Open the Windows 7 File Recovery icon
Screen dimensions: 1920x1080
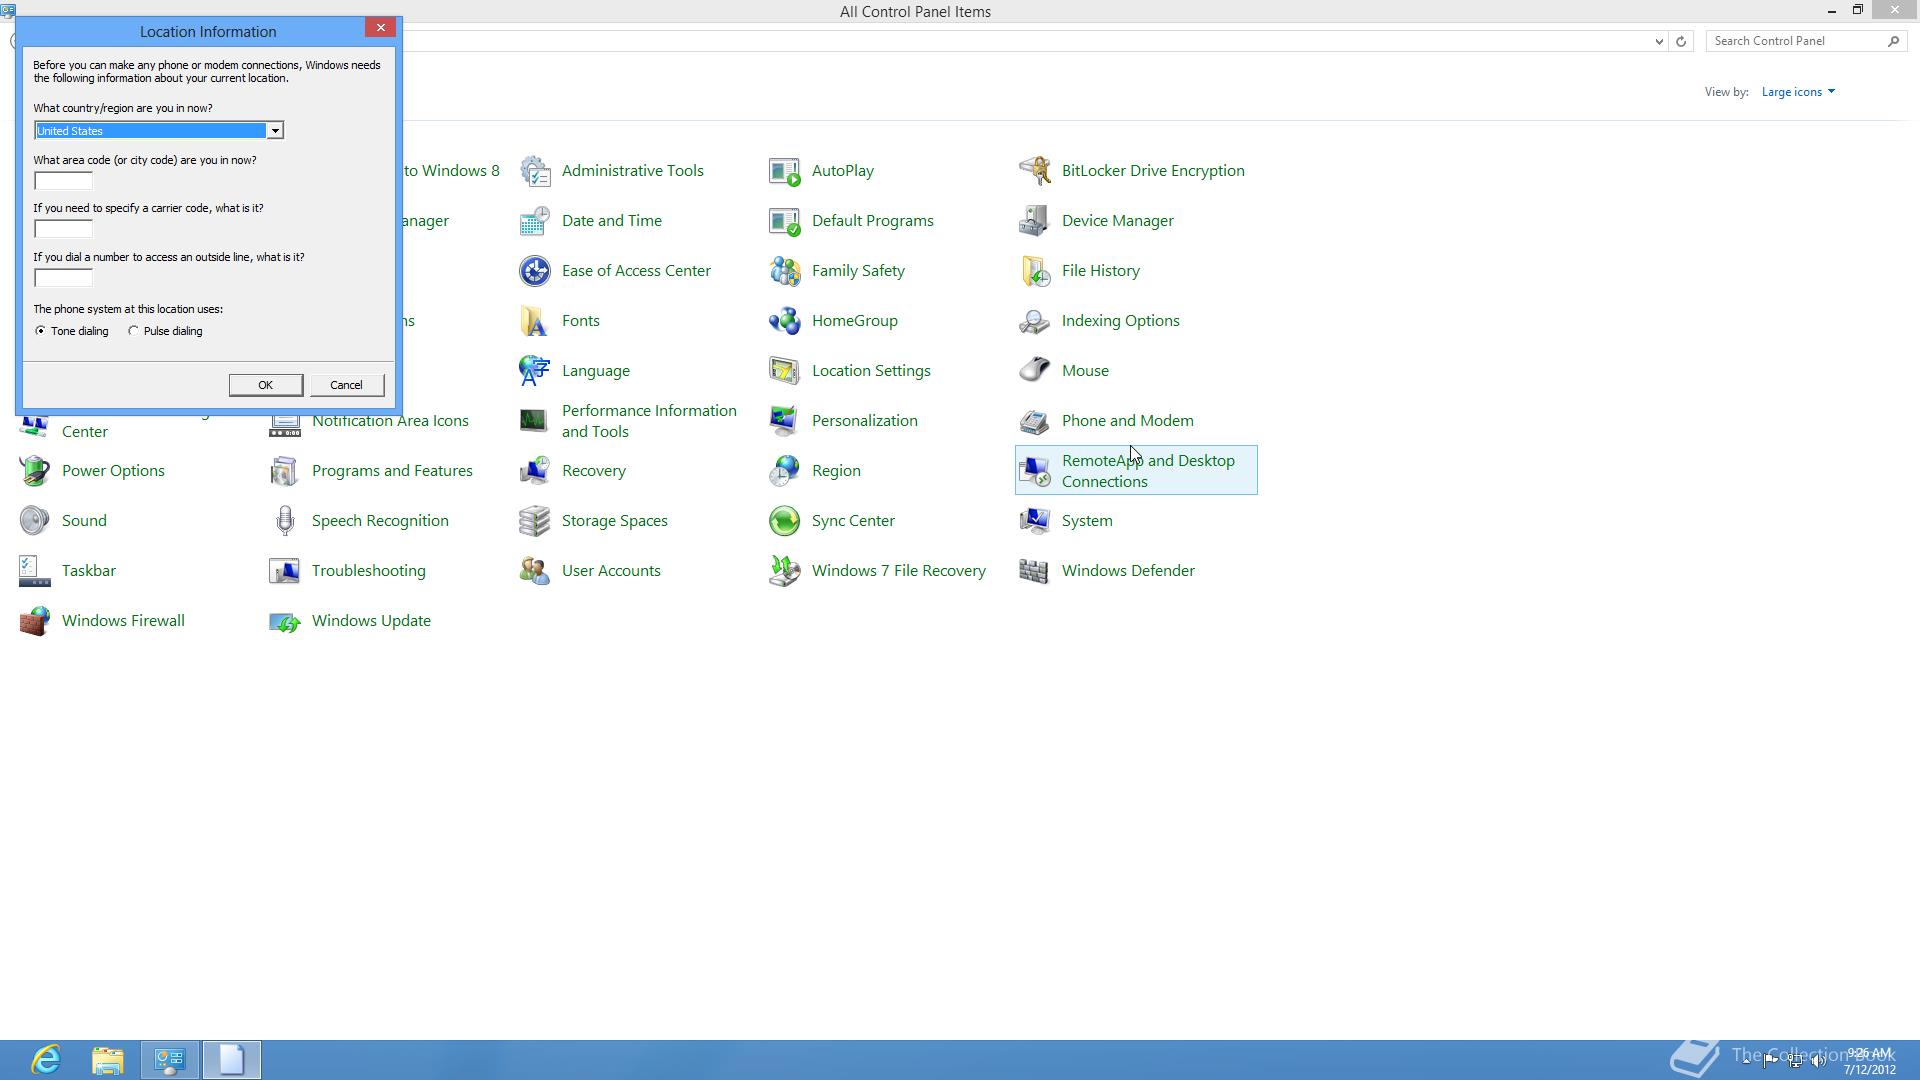[785, 571]
